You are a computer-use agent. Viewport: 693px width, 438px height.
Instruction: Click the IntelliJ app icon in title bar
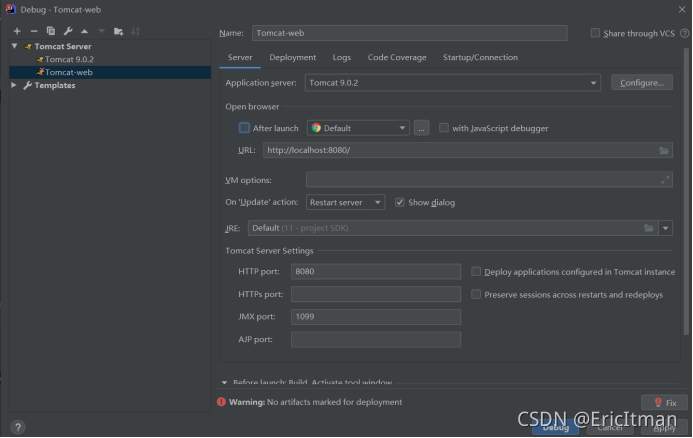pyautogui.click(x=11, y=9)
